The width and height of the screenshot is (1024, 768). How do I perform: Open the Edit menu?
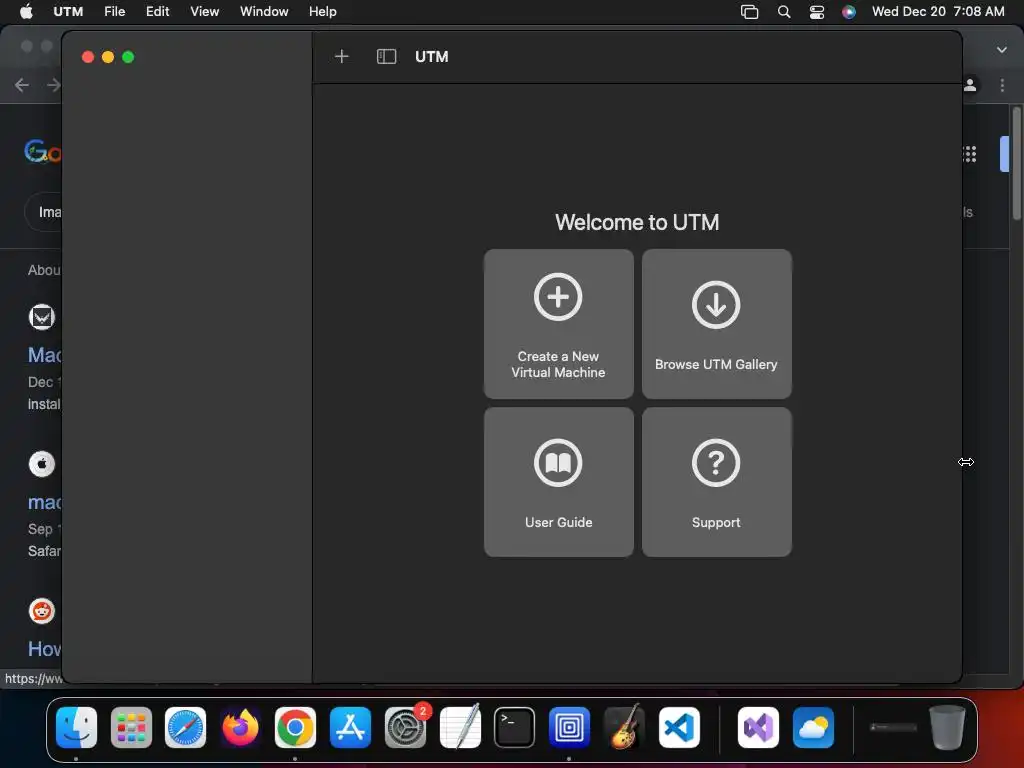(x=157, y=11)
